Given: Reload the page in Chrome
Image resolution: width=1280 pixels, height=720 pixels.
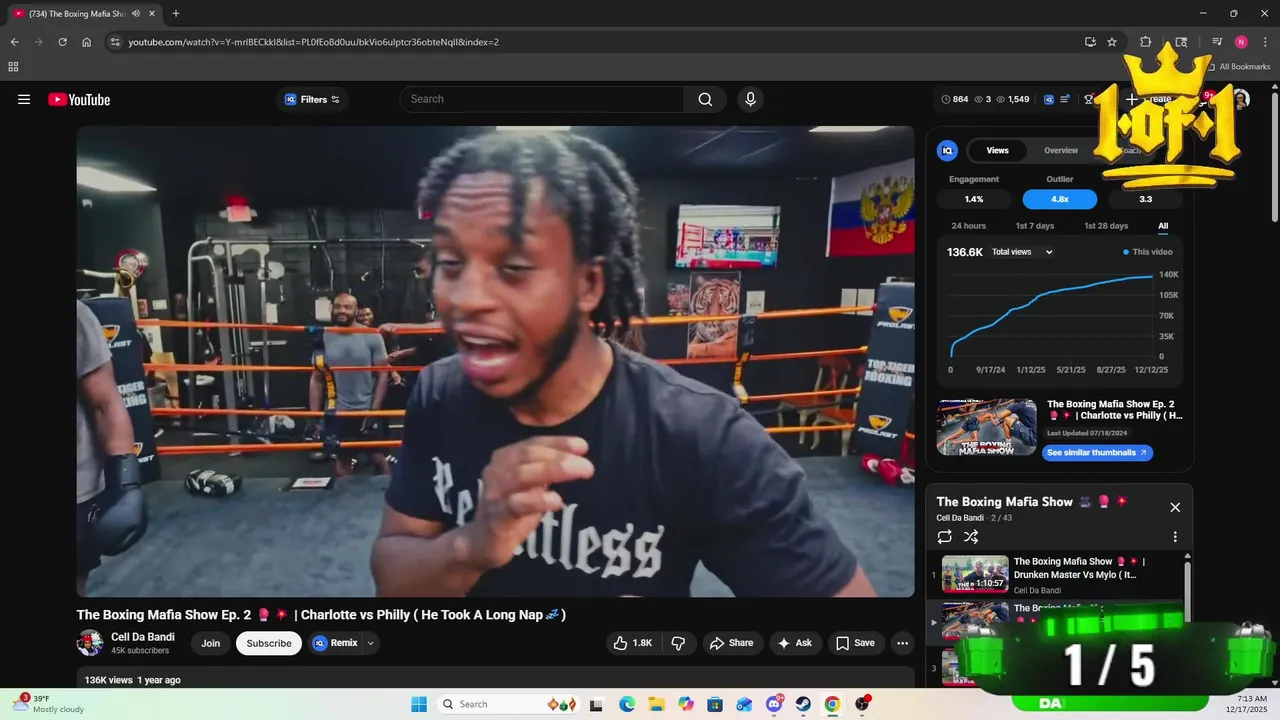Looking at the screenshot, I should [62, 42].
